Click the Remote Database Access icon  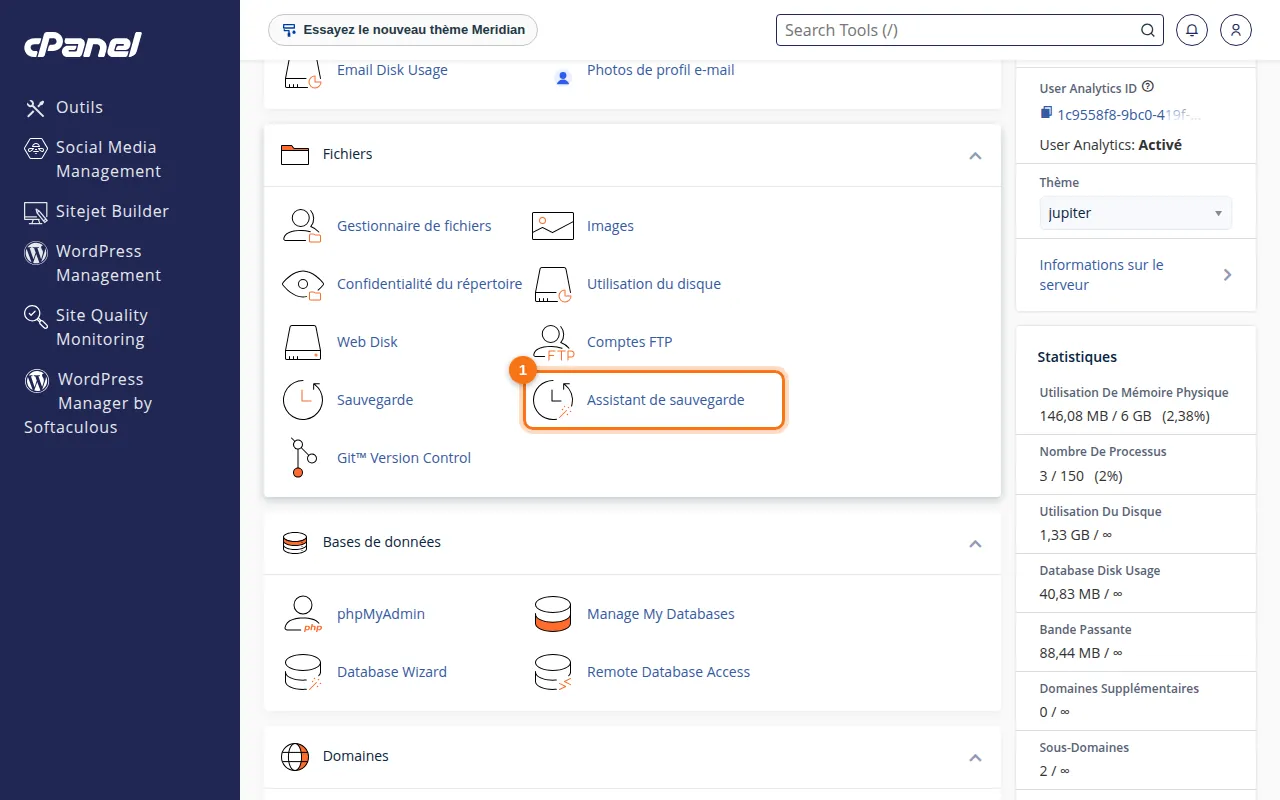553,672
